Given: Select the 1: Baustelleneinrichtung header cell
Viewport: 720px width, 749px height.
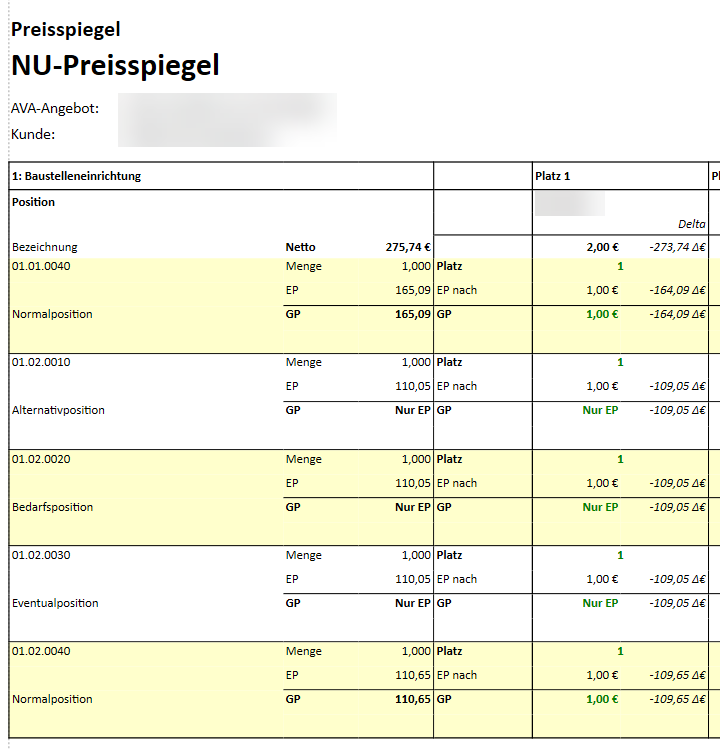Looking at the screenshot, I should pos(77,176).
